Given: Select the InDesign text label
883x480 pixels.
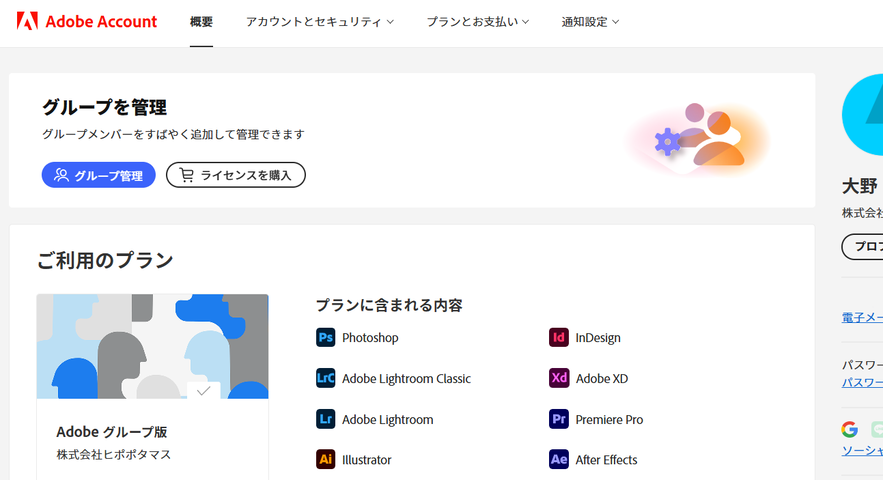Looking at the screenshot, I should 598,337.
